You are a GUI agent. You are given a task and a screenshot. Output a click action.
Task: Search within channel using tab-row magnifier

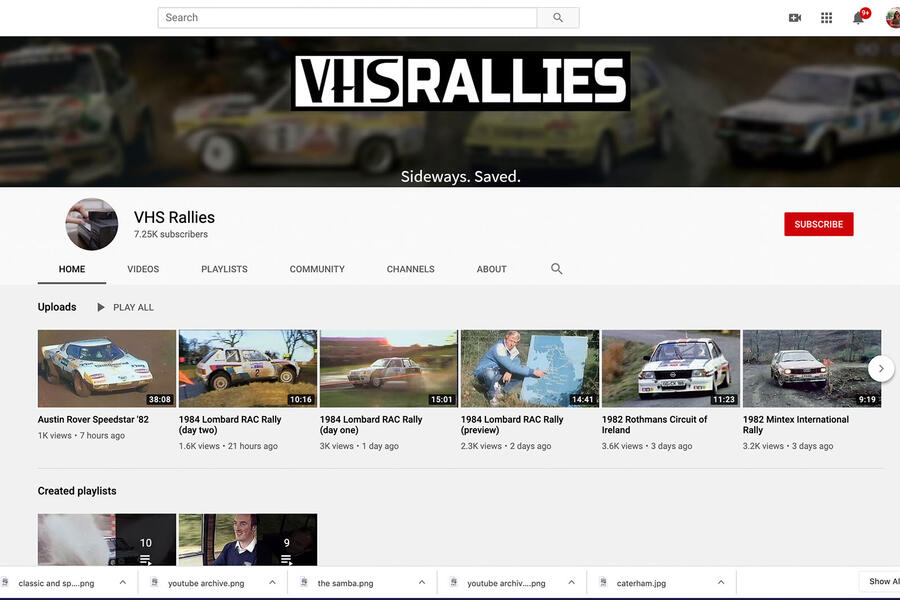556,269
